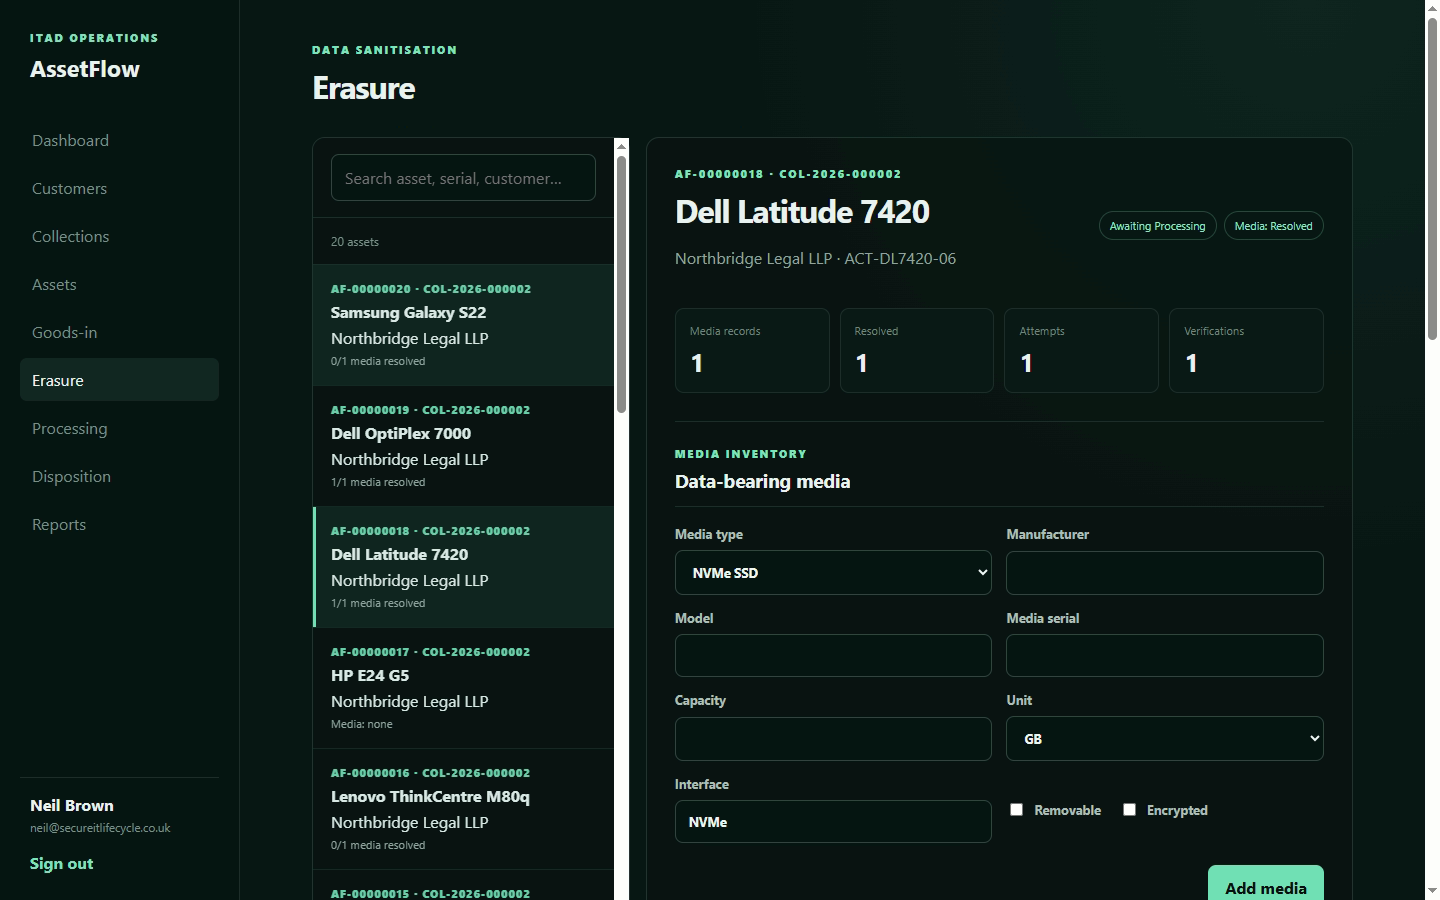The image size is (1440, 900).
Task: Open the Processing section
Action: [119, 429]
